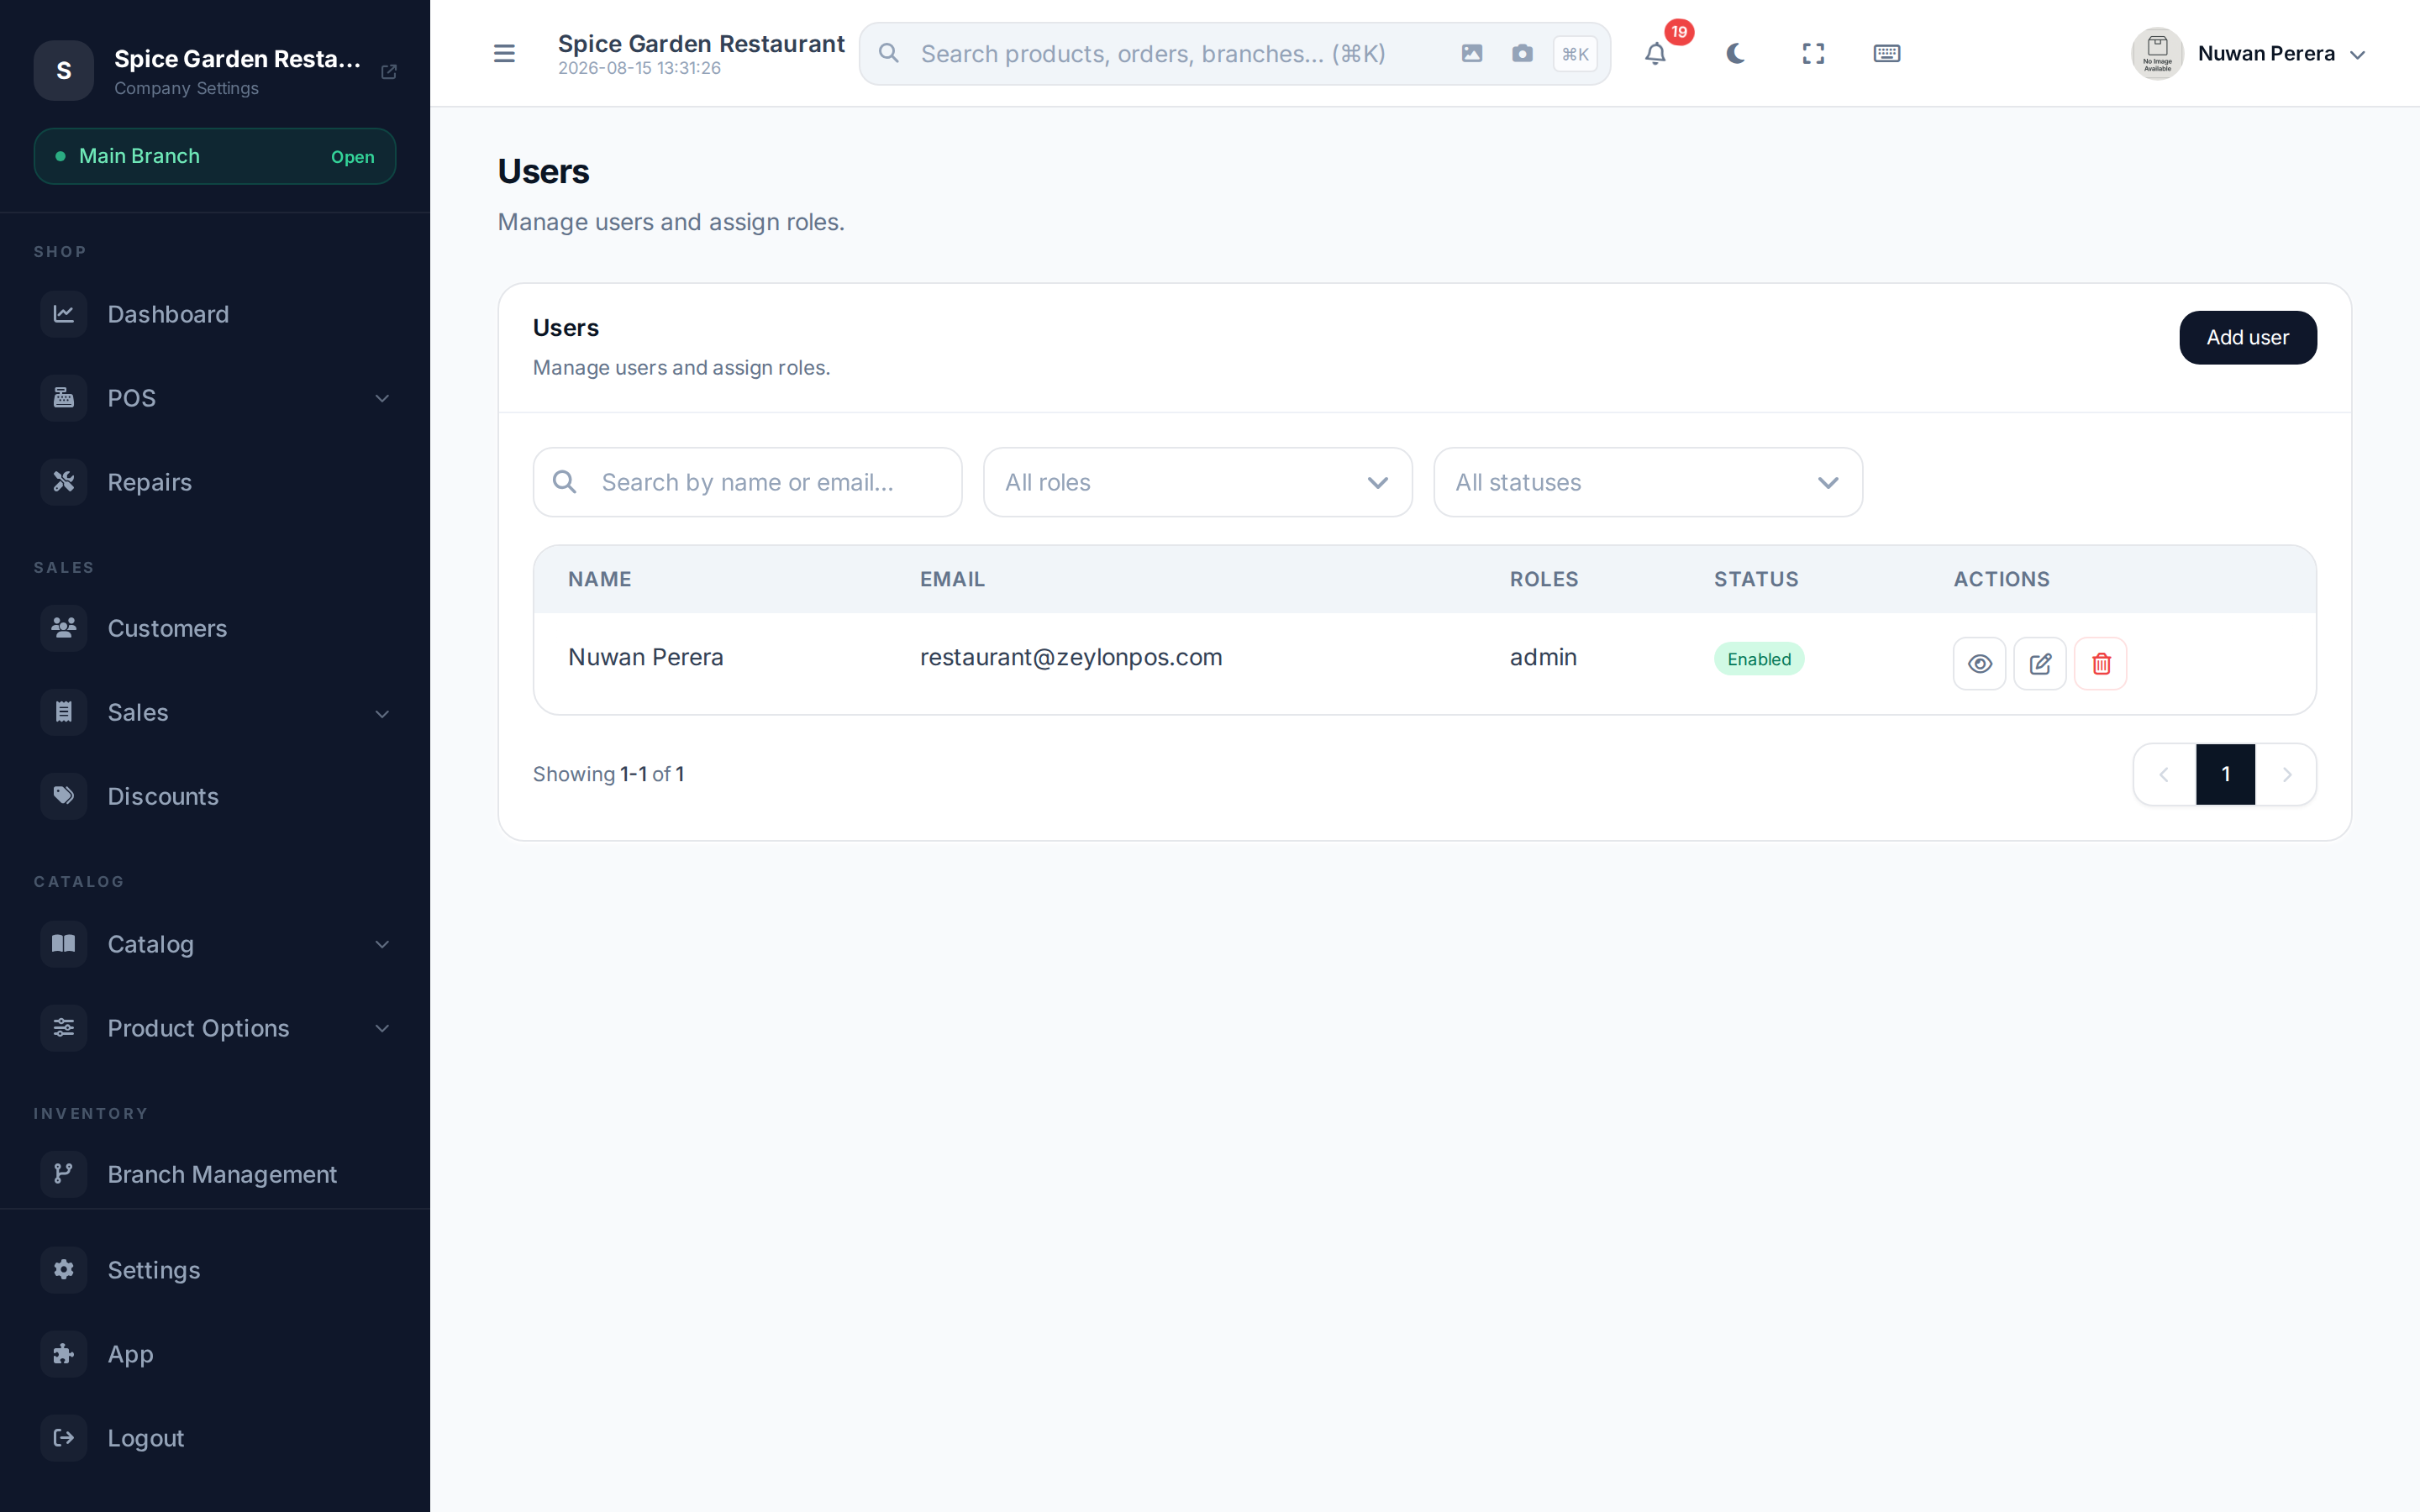Click the NAME column header
The width and height of the screenshot is (2420, 1512).
(600, 579)
